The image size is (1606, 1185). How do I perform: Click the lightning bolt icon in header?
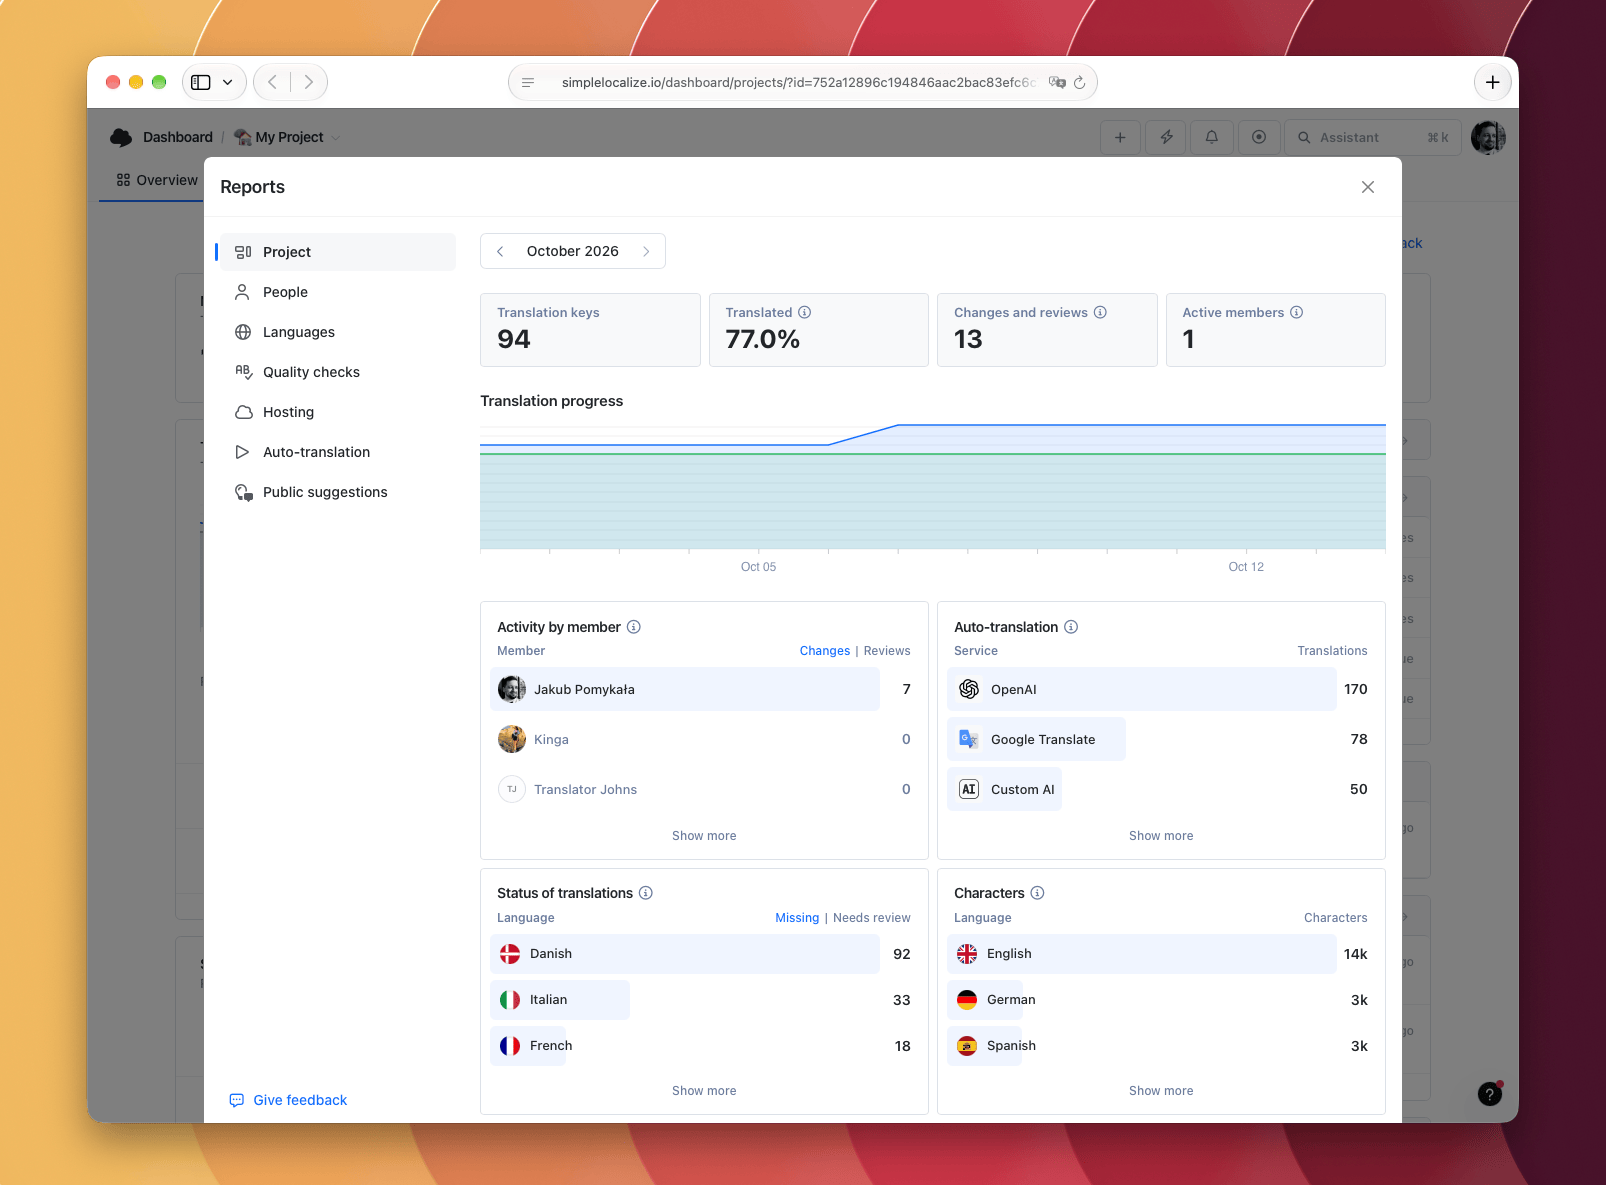(x=1166, y=137)
